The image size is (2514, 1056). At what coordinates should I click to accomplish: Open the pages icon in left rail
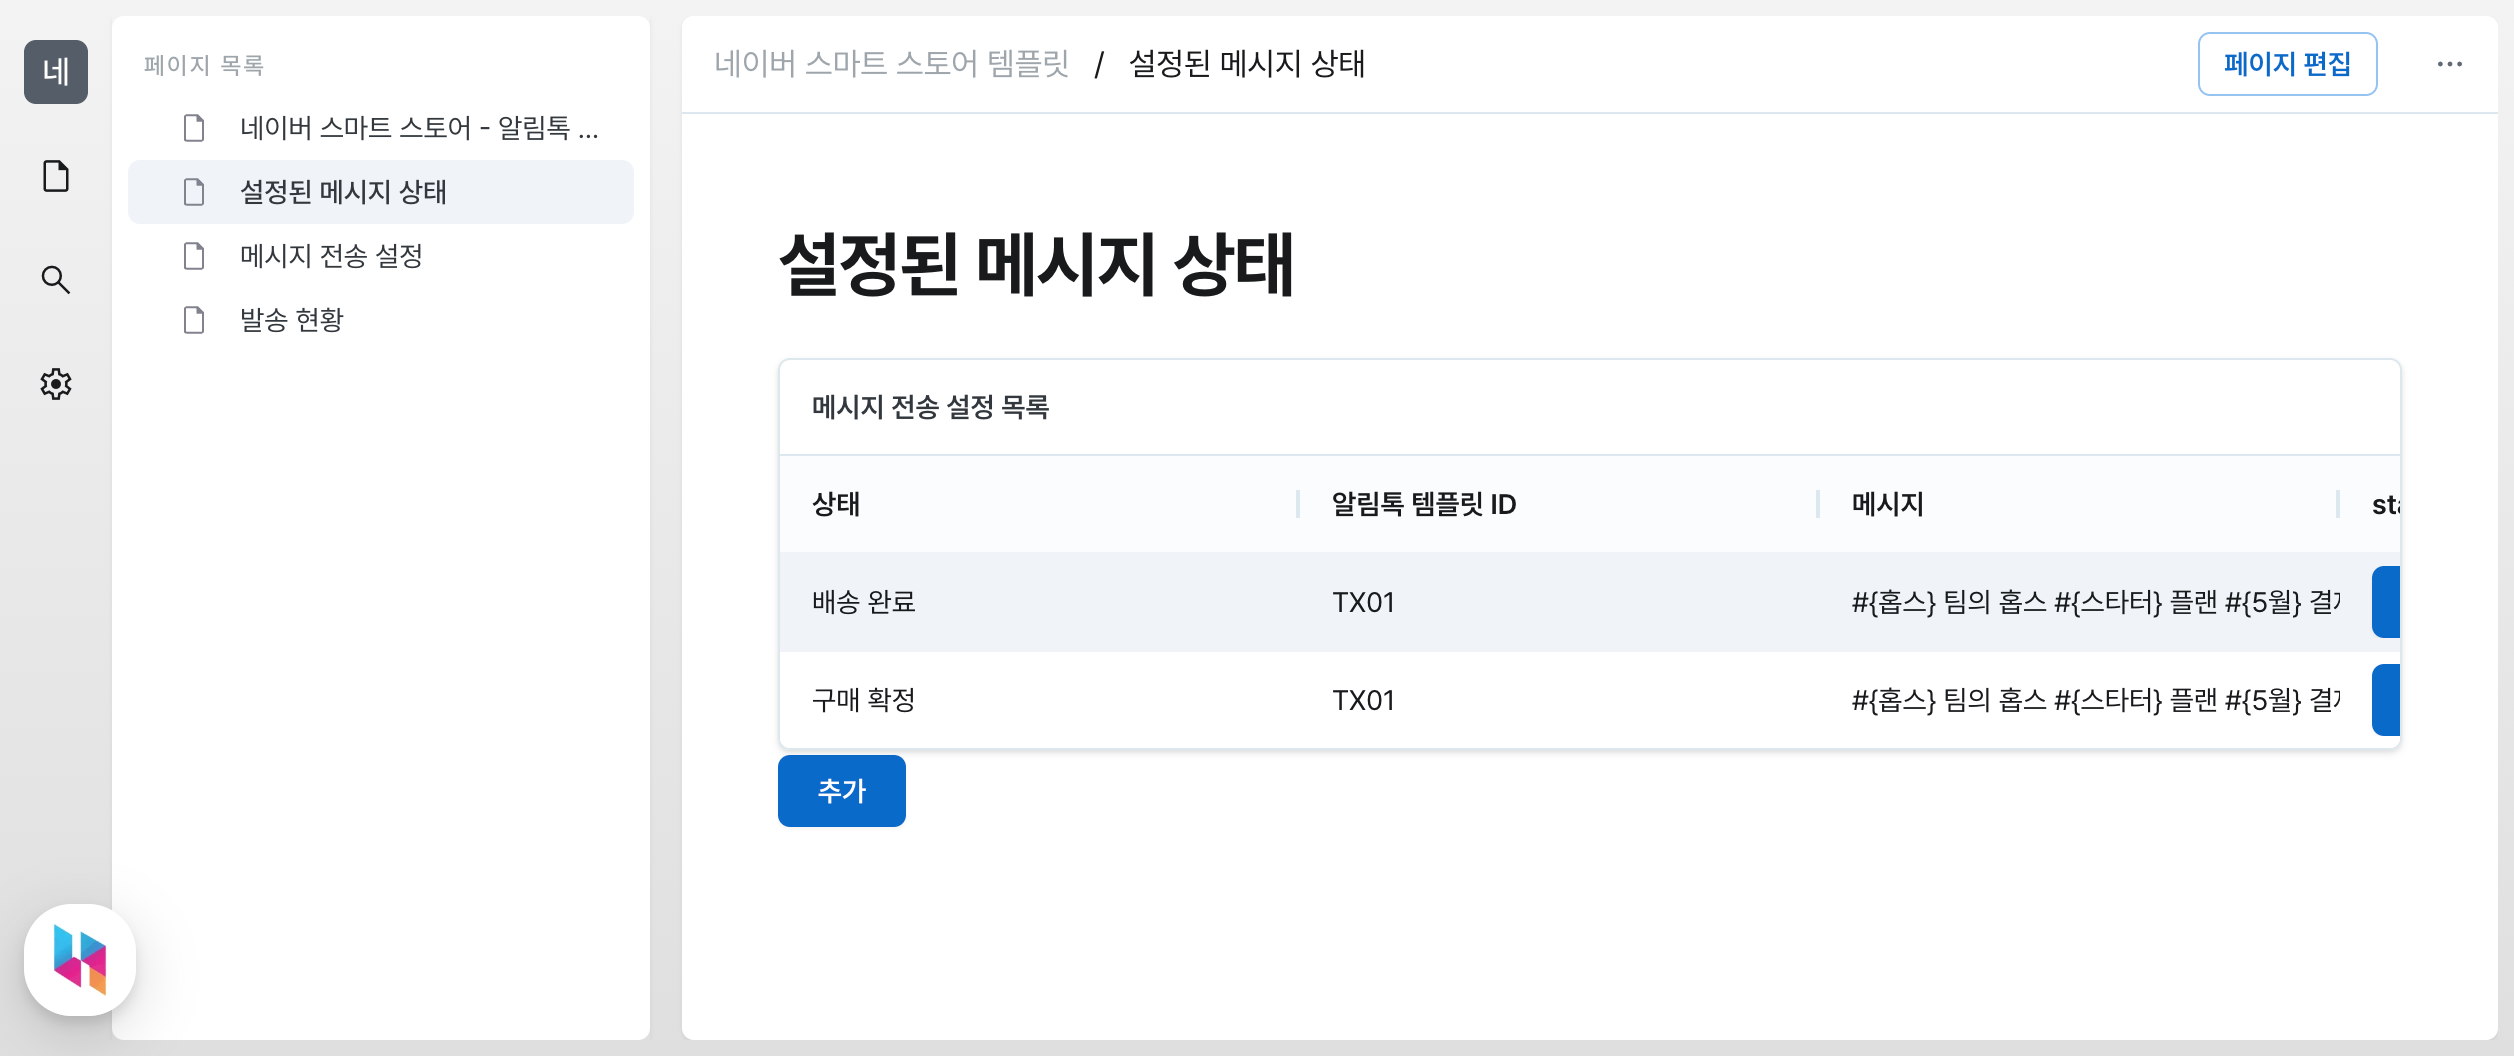click(56, 176)
